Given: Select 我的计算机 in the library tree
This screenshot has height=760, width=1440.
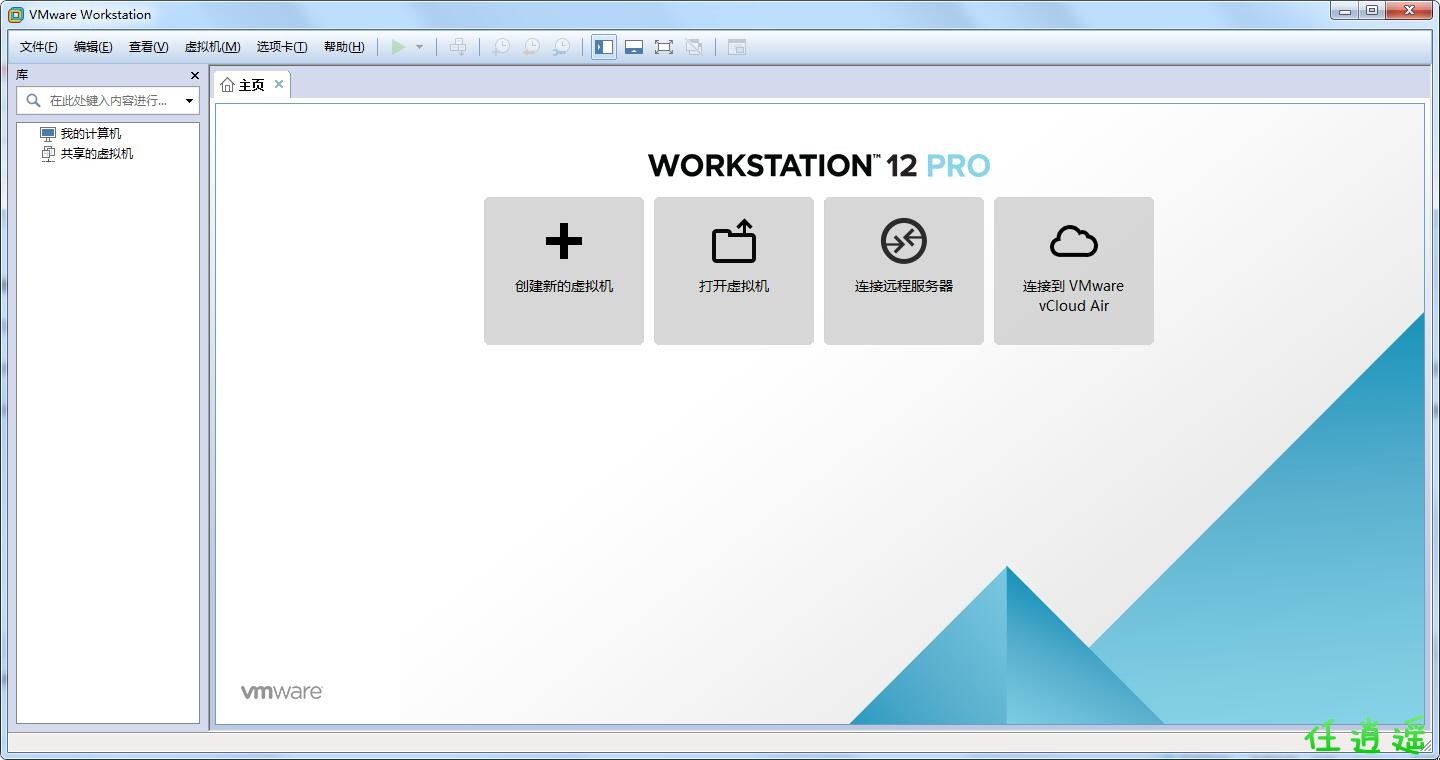Looking at the screenshot, I should click(90, 134).
